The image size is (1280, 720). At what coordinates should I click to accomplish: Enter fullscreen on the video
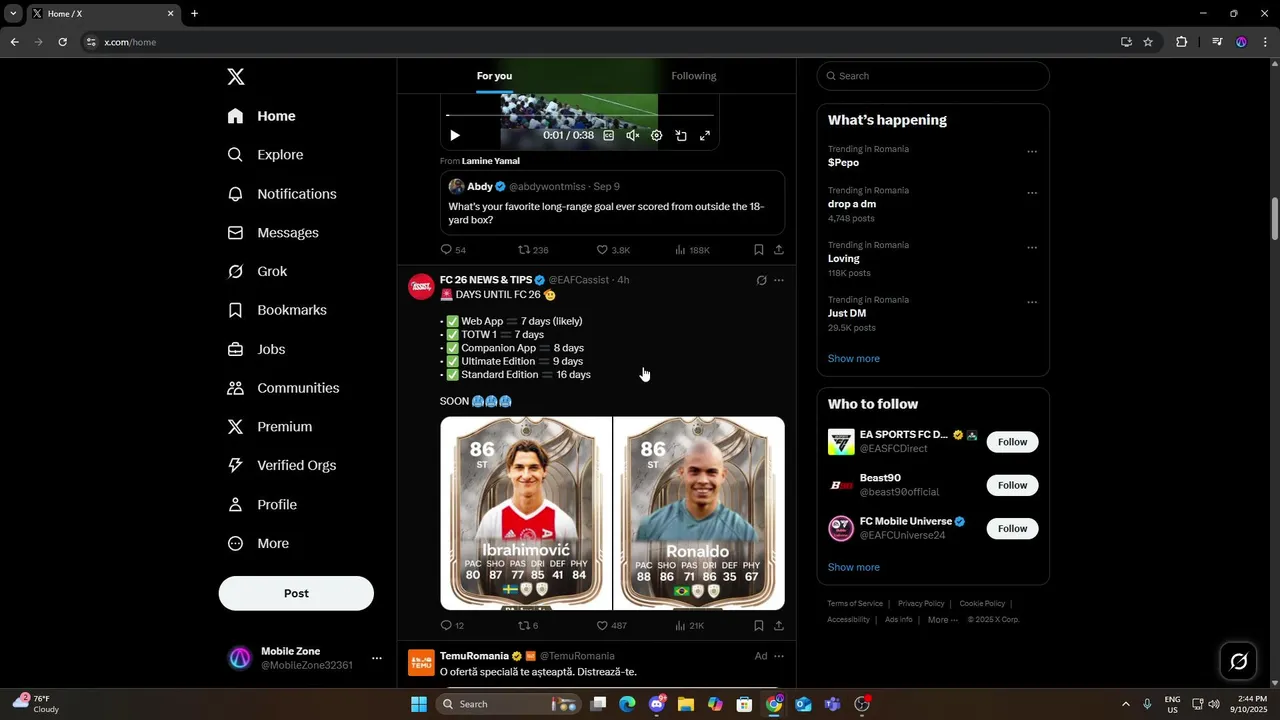pyautogui.click(x=705, y=135)
